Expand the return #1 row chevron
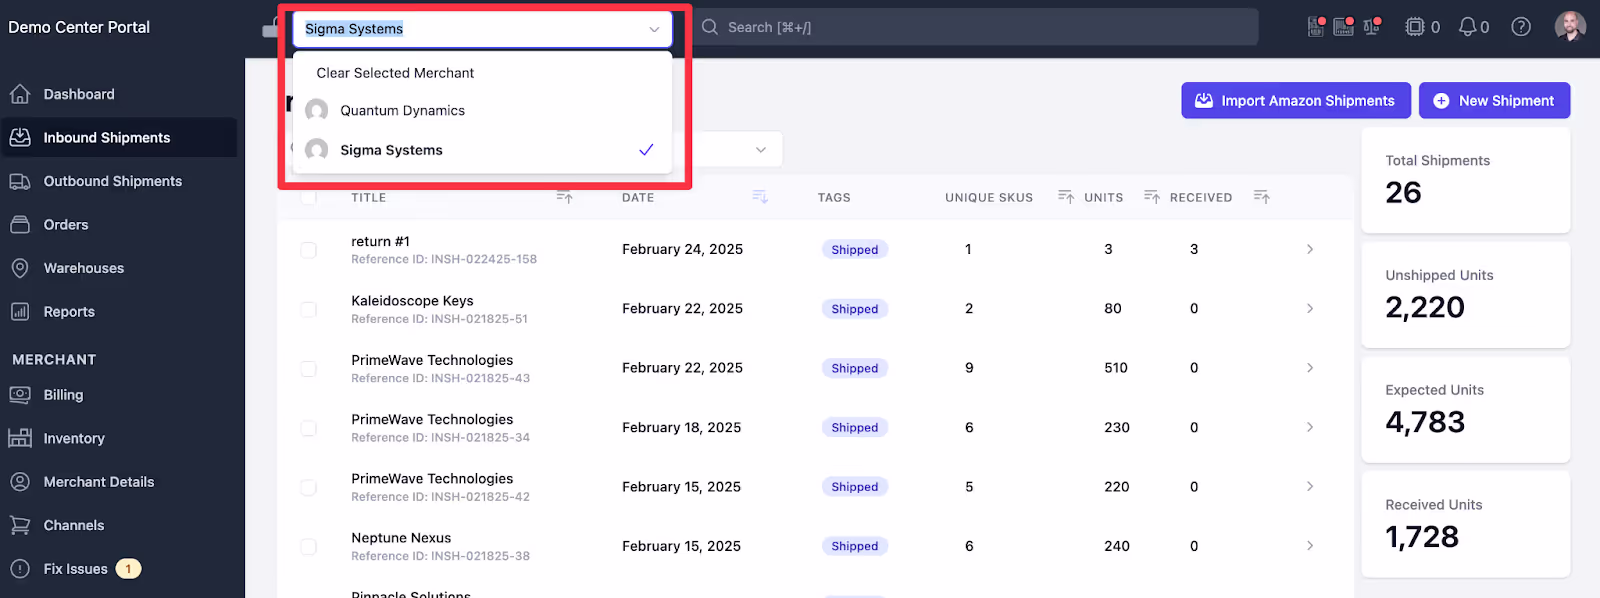Viewport: 1600px width, 598px height. [x=1310, y=249]
